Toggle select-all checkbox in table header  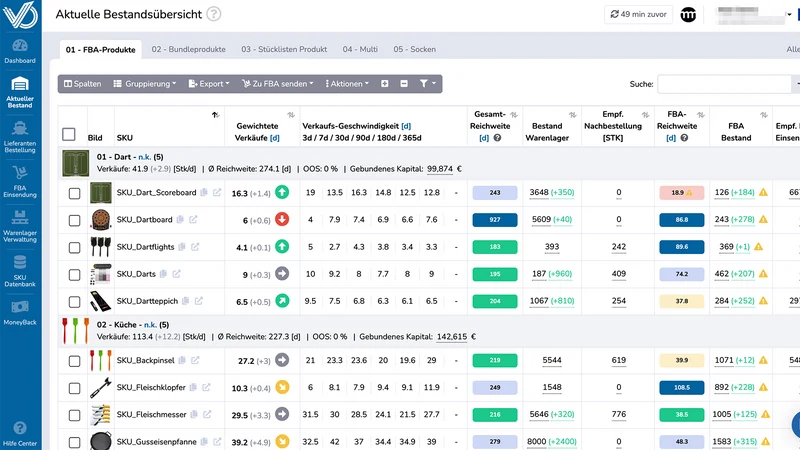(69, 134)
